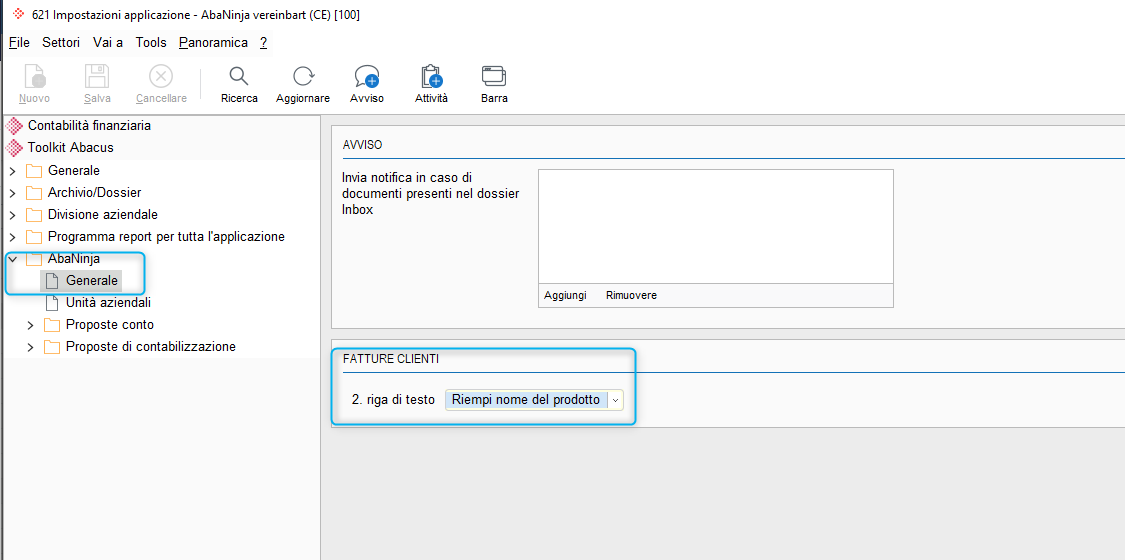Click the Barra window icon
Screen dimensions: 1125x560
494,75
